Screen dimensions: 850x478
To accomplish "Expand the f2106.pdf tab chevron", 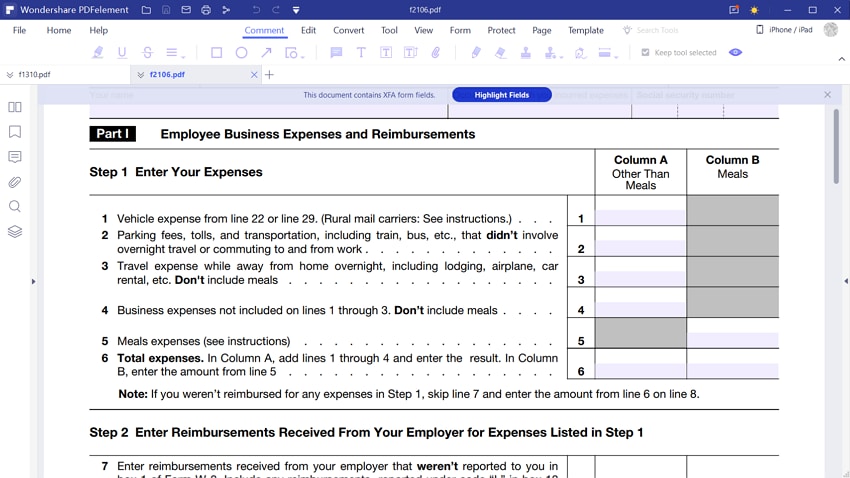I will point(140,75).
